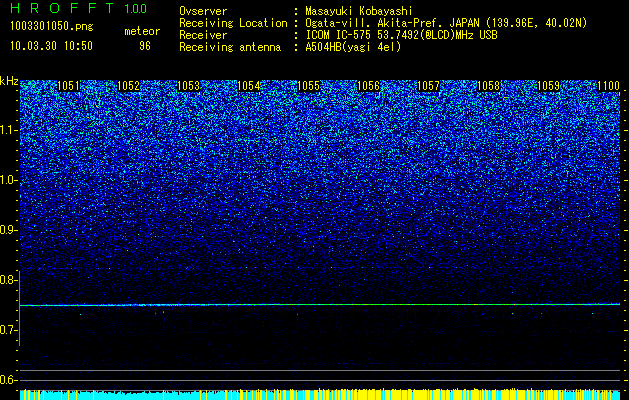Click the 0.6 frequency axis label
The image size is (629, 400).
9,380
